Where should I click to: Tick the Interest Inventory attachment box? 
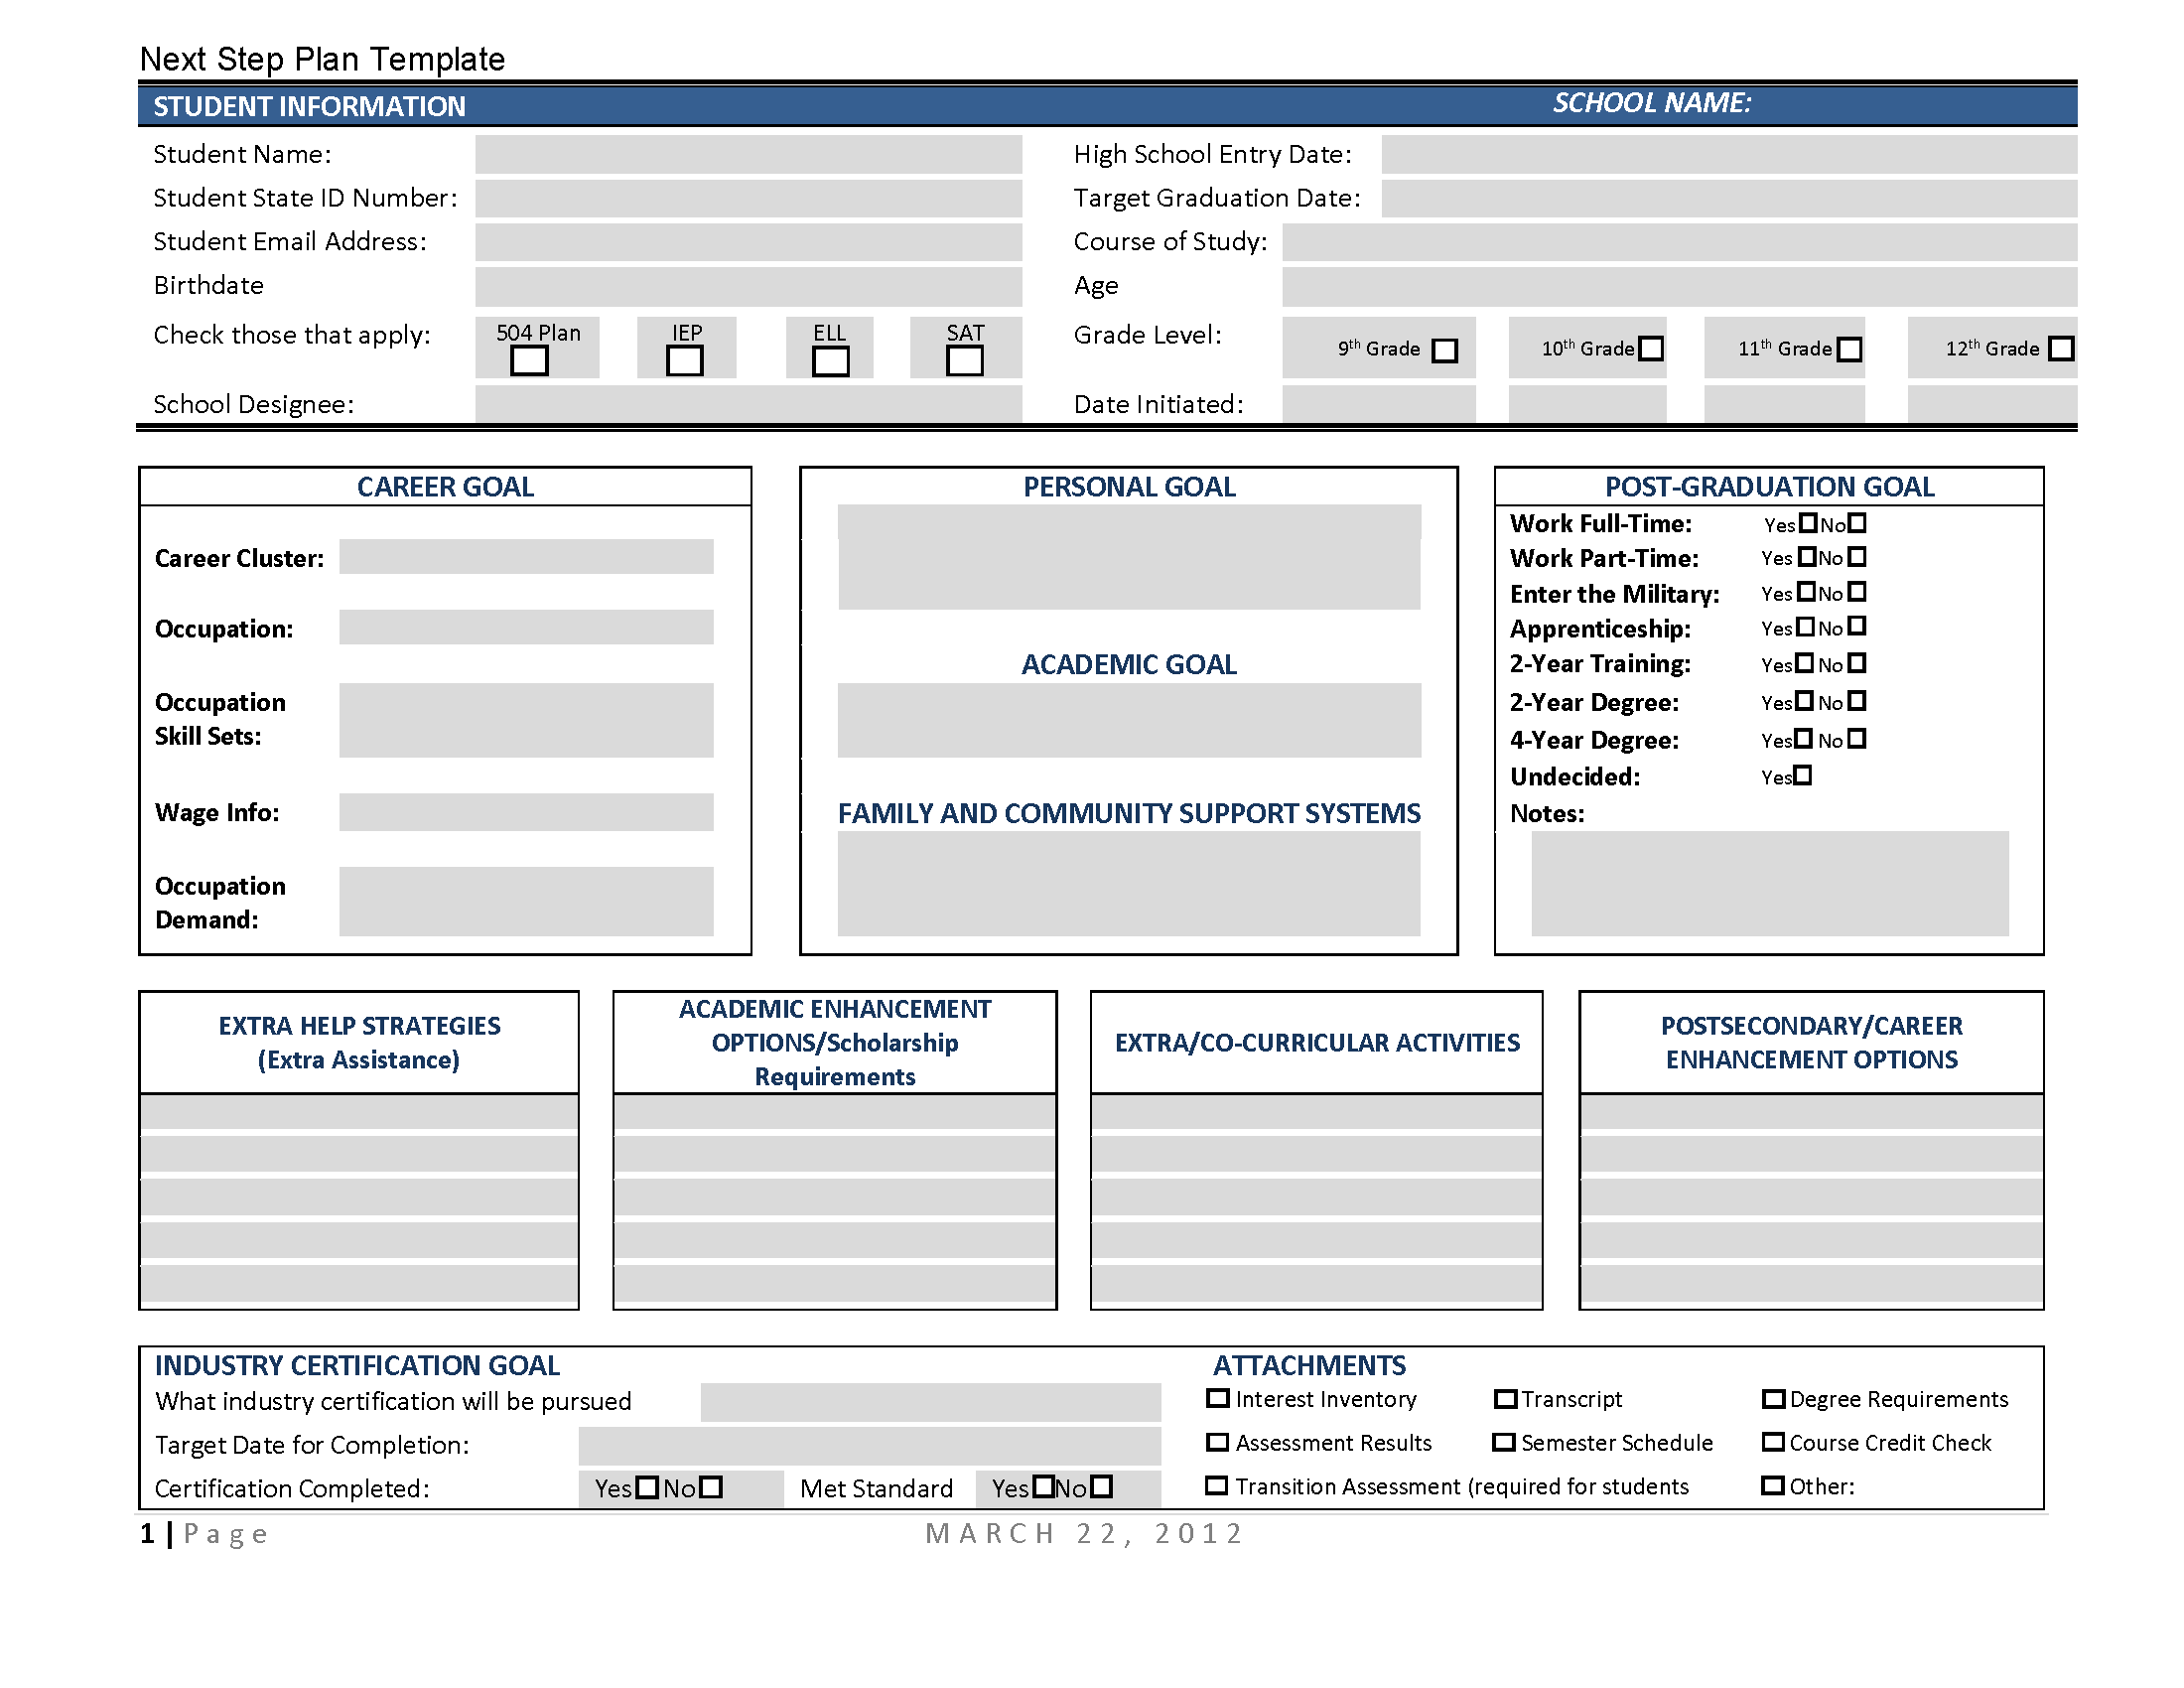click(1217, 1398)
